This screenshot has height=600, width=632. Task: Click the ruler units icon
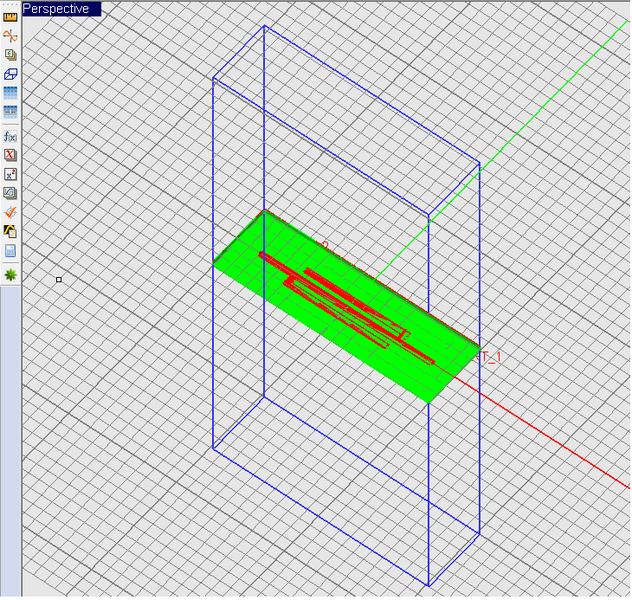pos(10,17)
